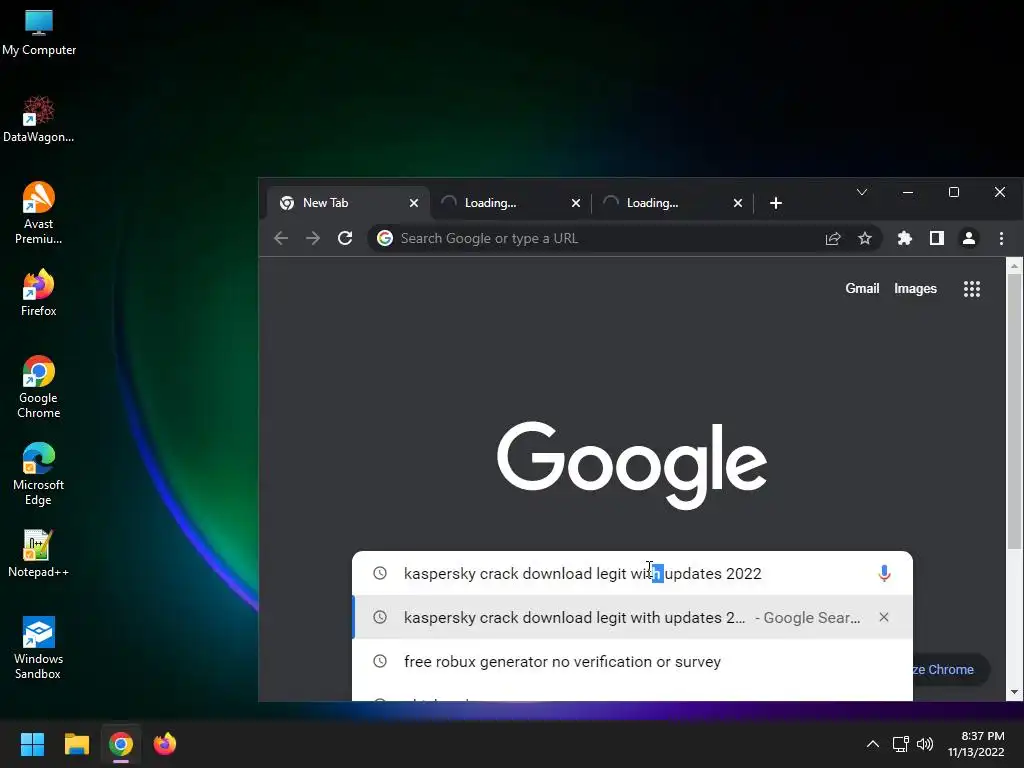Open Chrome three-dot menu
This screenshot has width=1024, height=768.
pos(1001,238)
